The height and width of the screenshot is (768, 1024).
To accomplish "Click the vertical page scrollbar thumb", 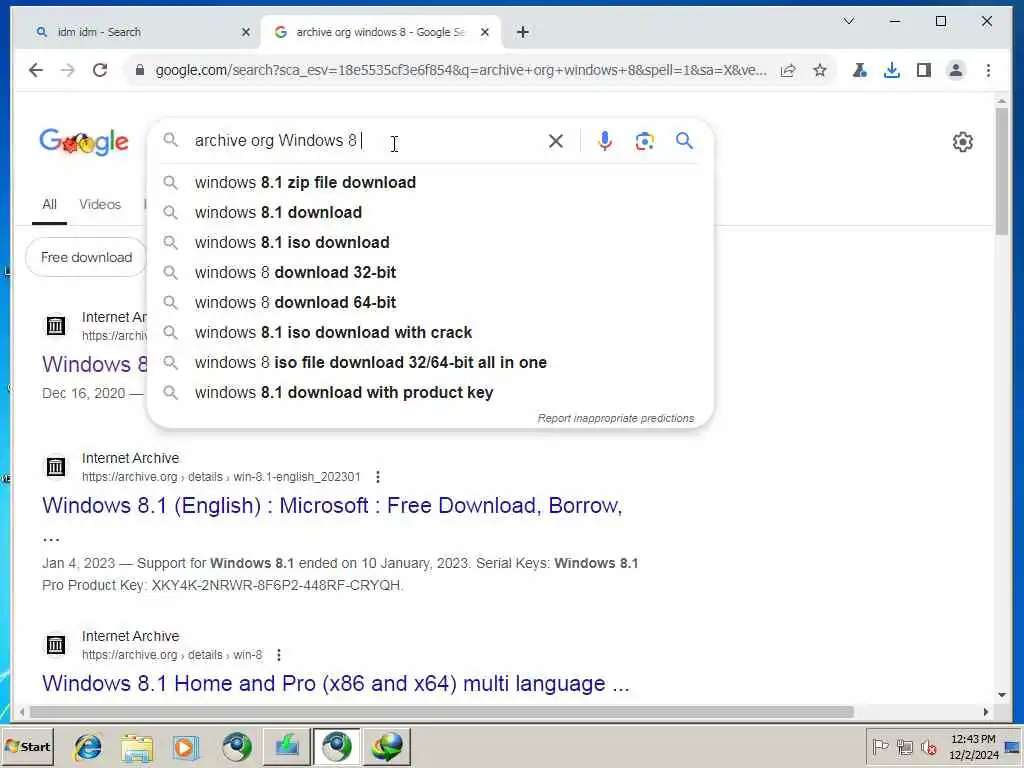I will (x=1002, y=171).
